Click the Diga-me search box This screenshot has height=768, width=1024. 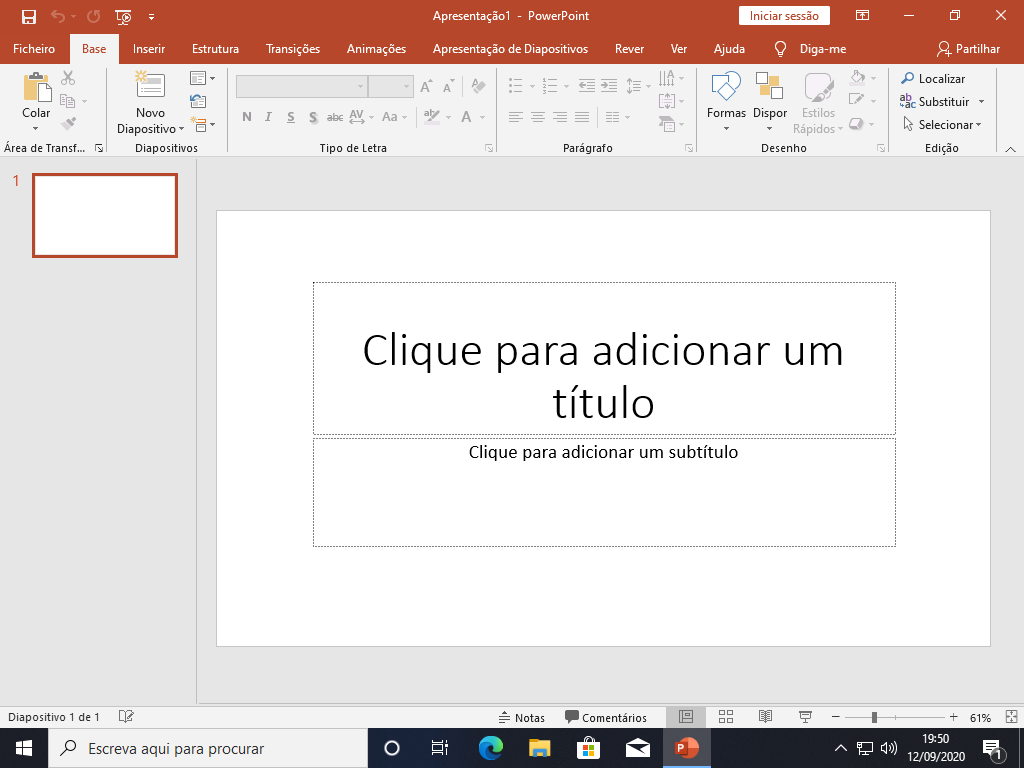(x=810, y=49)
